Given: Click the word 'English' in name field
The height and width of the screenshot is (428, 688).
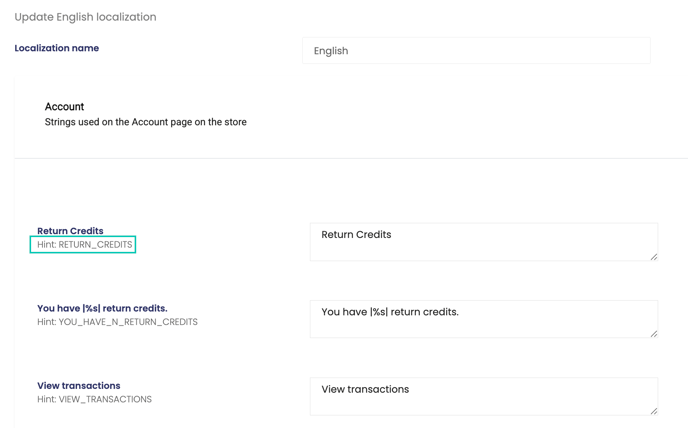Looking at the screenshot, I should tap(331, 51).
